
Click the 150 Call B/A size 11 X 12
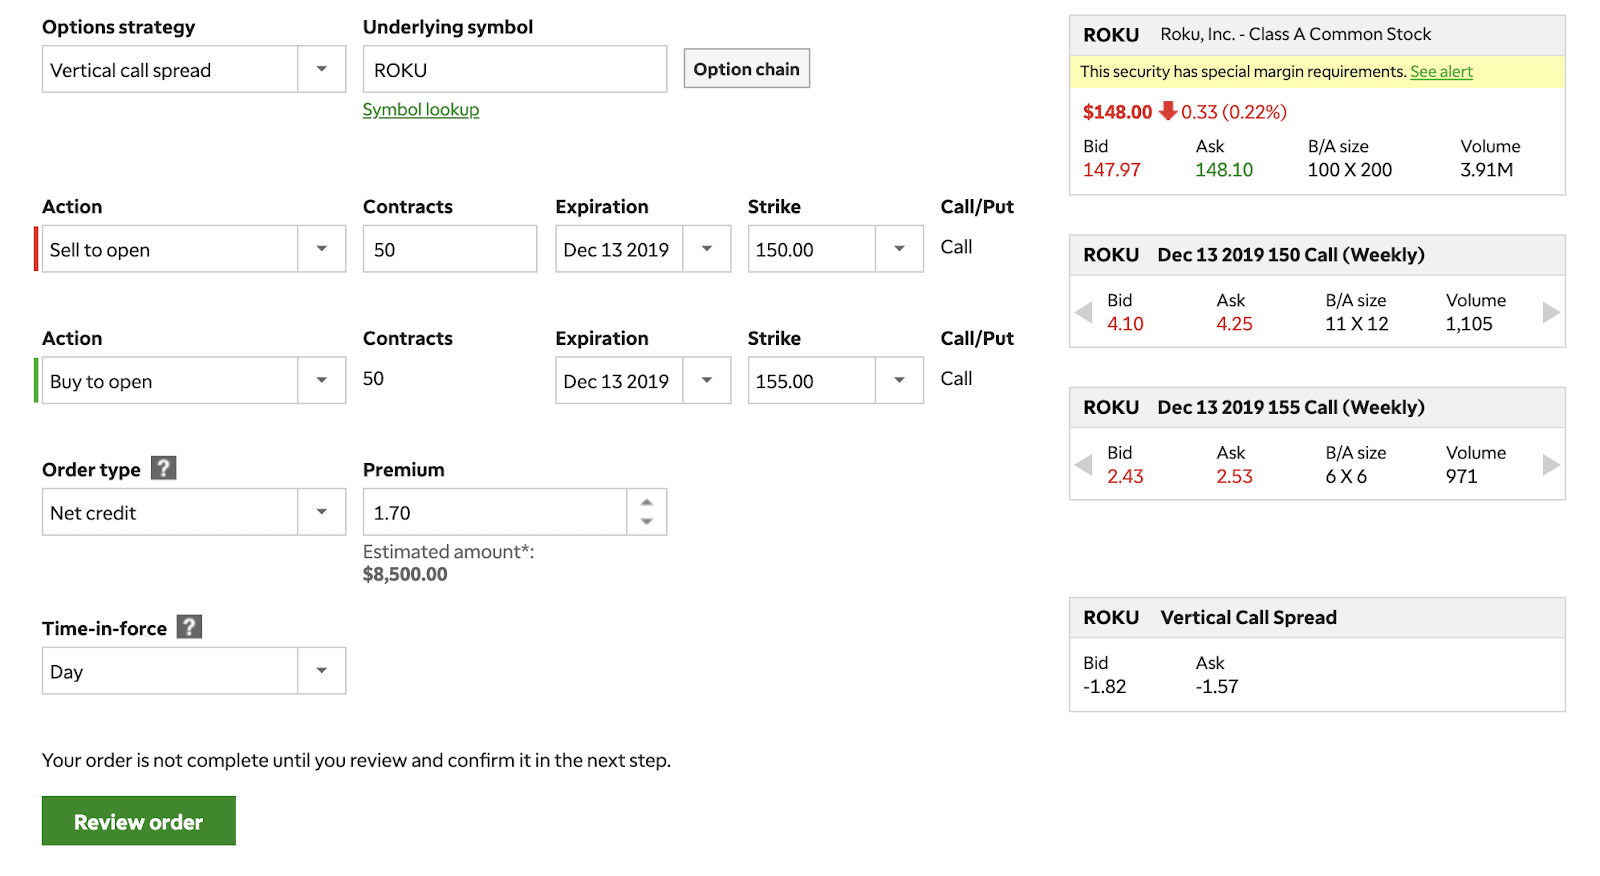[1357, 324]
